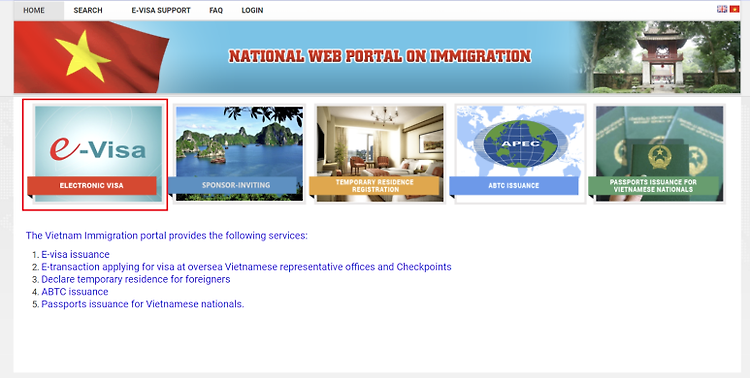This screenshot has height=378, width=750.
Task: Open E-VISA SUPPORT menu item
Action: pyautogui.click(x=161, y=11)
